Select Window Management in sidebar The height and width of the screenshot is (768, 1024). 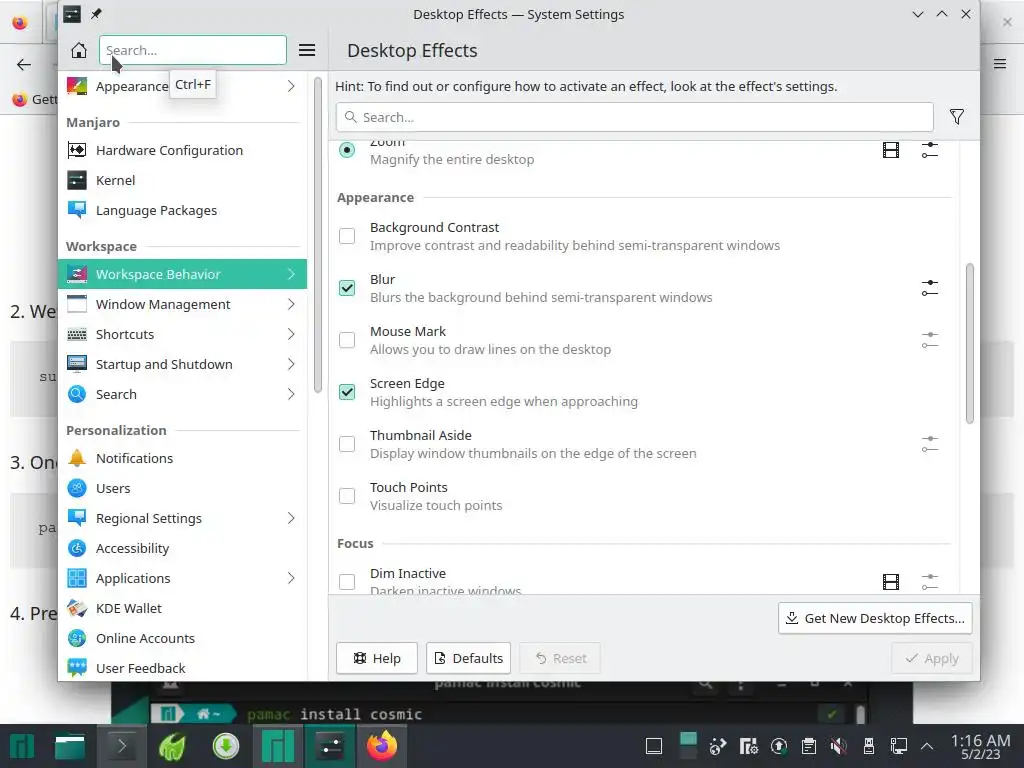(x=182, y=304)
